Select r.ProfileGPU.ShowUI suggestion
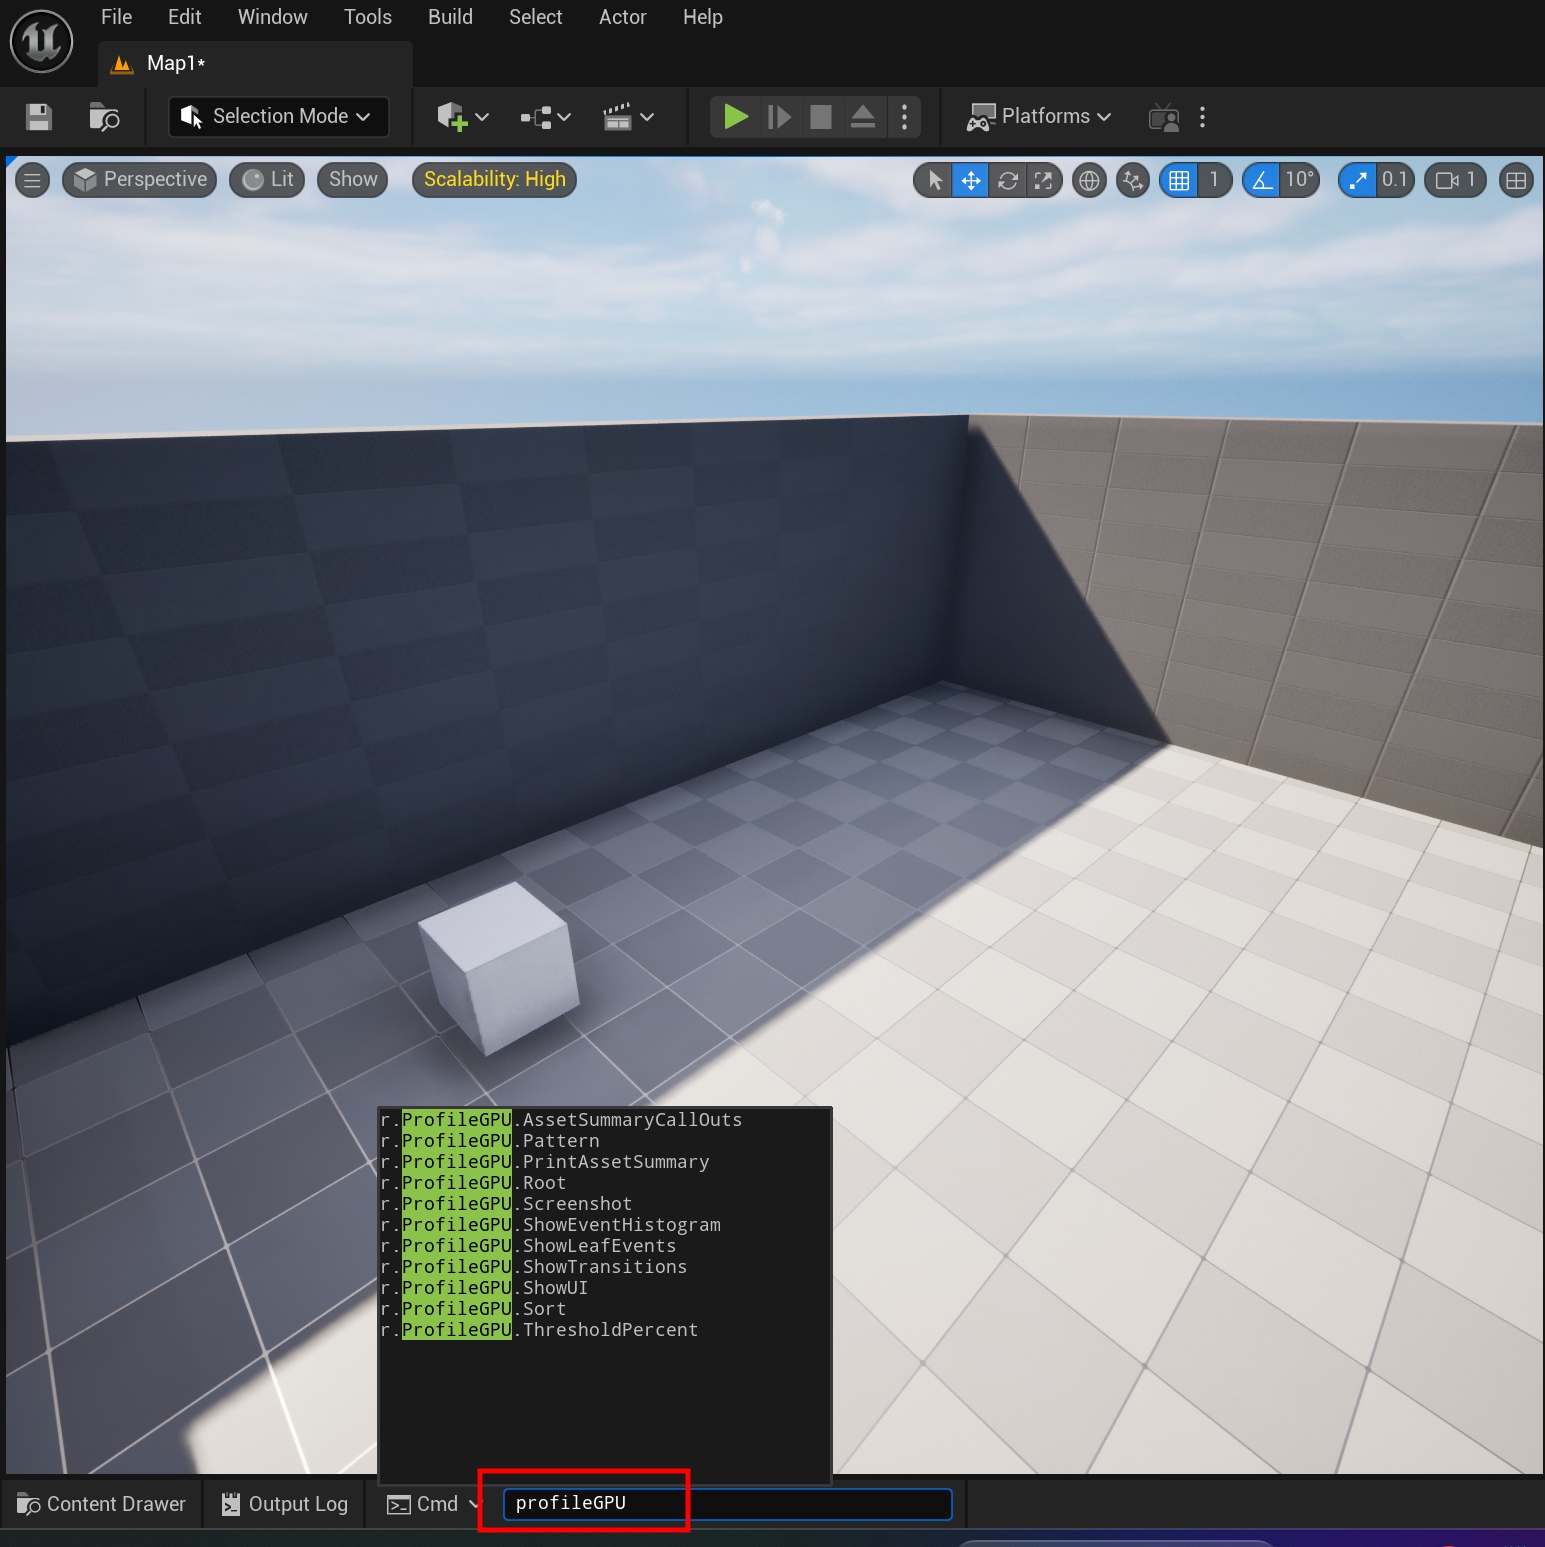Image resolution: width=1545 pixels, height=1547 pixels. point(604,1288)
